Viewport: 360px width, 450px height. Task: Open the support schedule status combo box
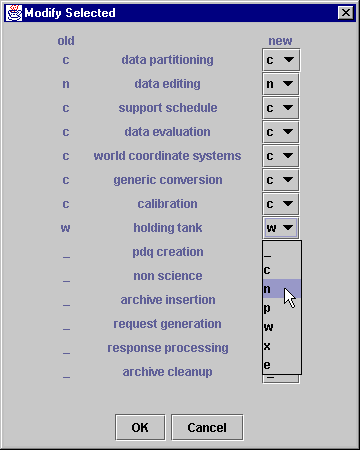pos(280,108)
